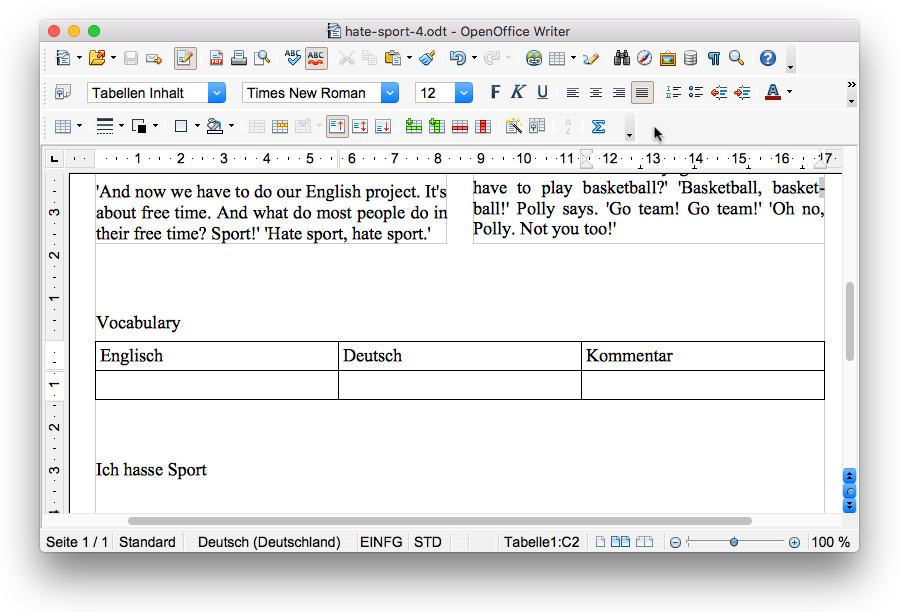The image size is (899, 612).
Task: Toggle italic formatting (K)
Action: [518, 92]
